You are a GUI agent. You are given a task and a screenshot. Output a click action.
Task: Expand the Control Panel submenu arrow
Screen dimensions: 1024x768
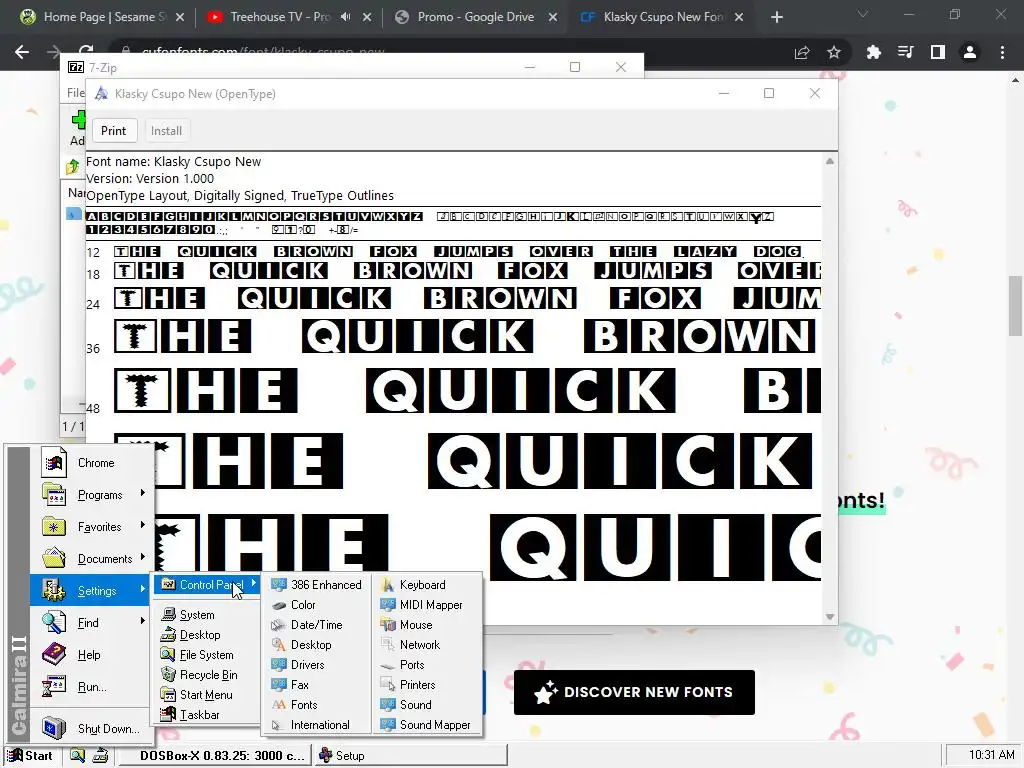pyautogui.click(x=253, y=583)
